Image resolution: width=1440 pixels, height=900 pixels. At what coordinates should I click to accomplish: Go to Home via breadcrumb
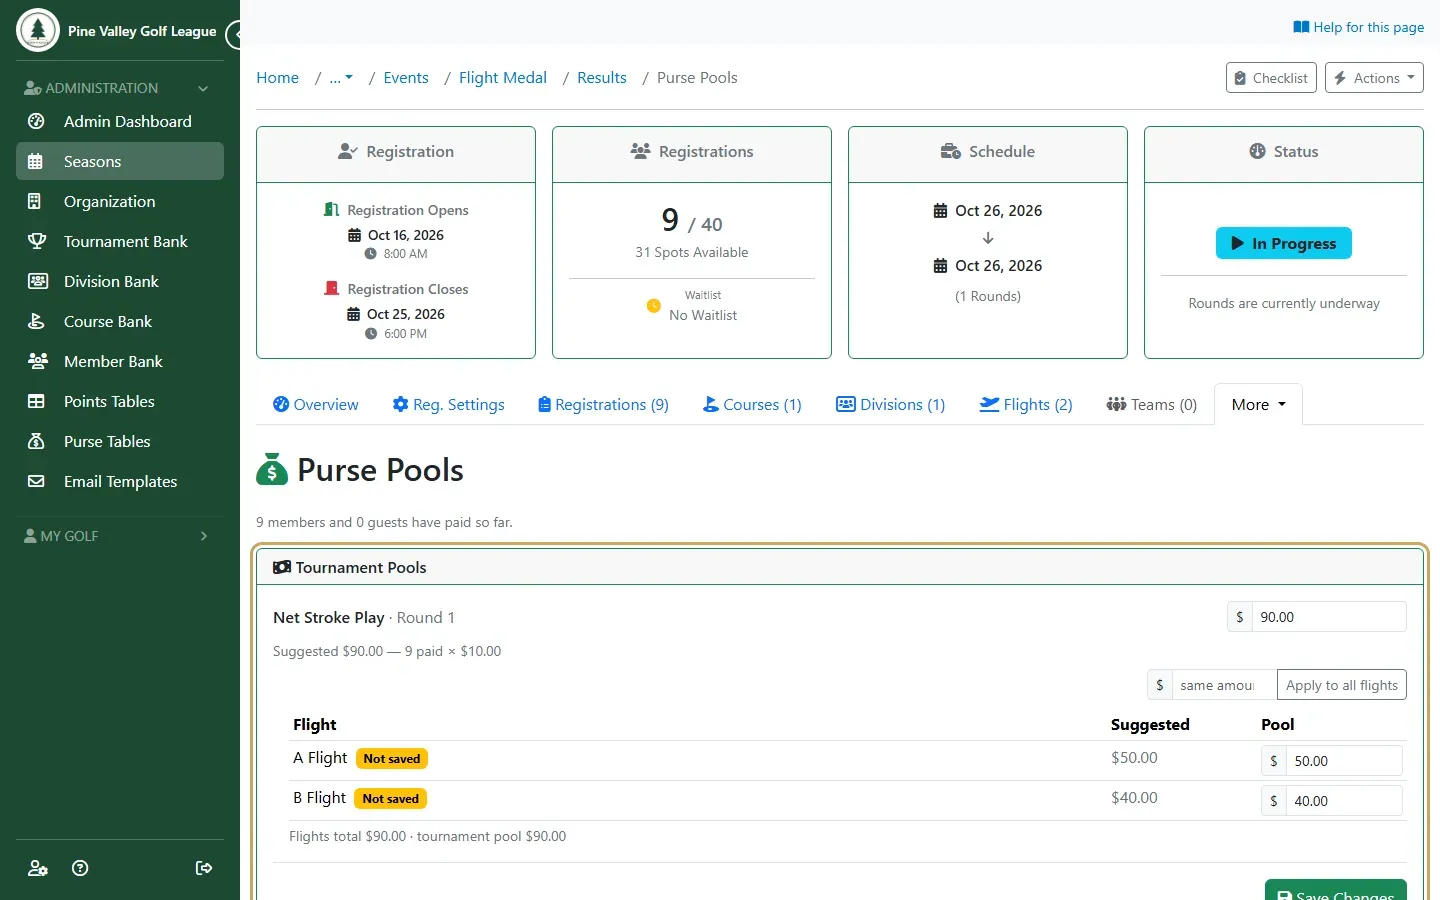(277, 78)
